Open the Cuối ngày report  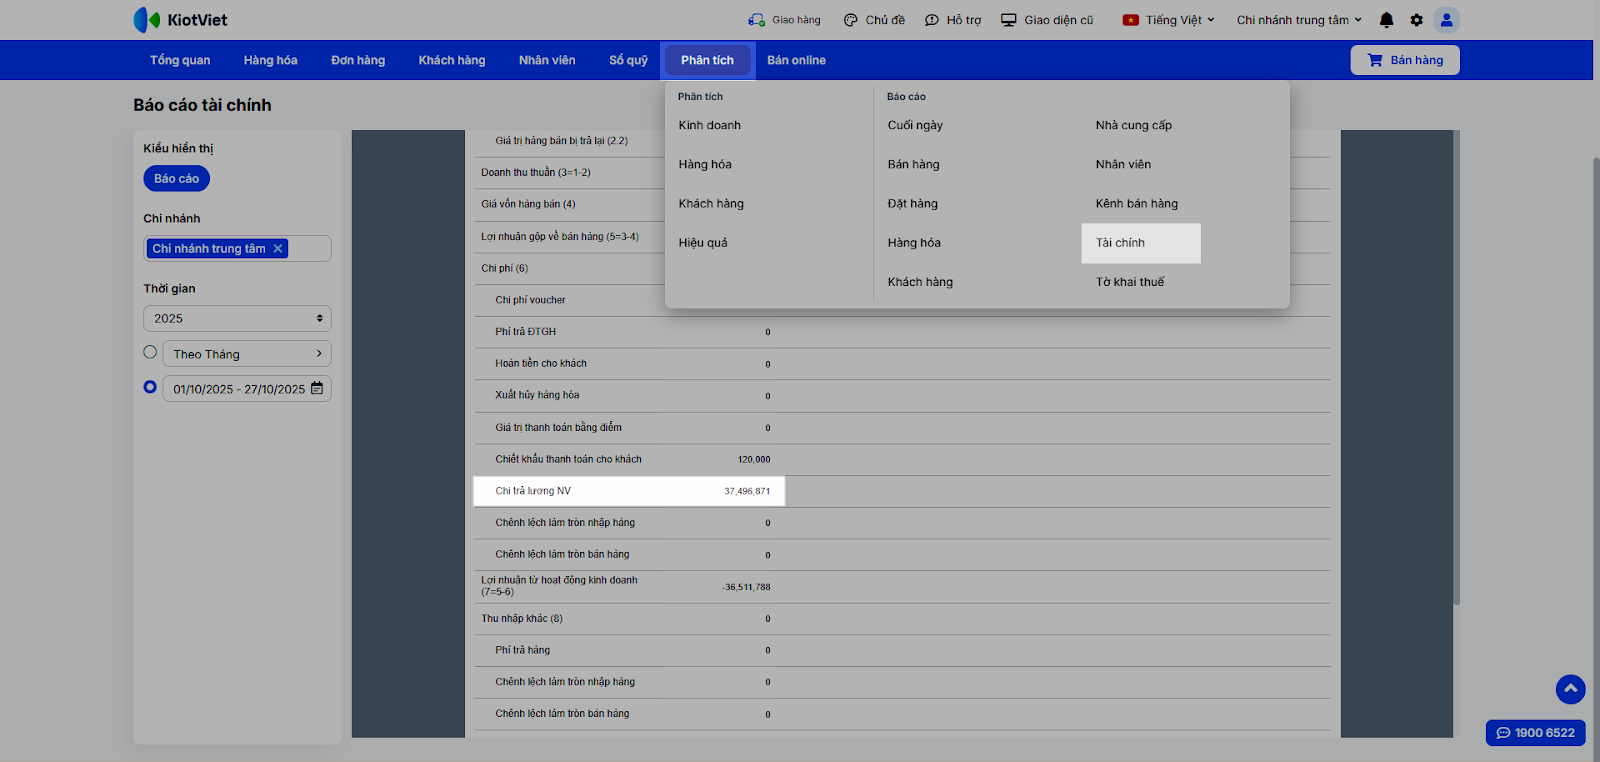tap(915, 125)
